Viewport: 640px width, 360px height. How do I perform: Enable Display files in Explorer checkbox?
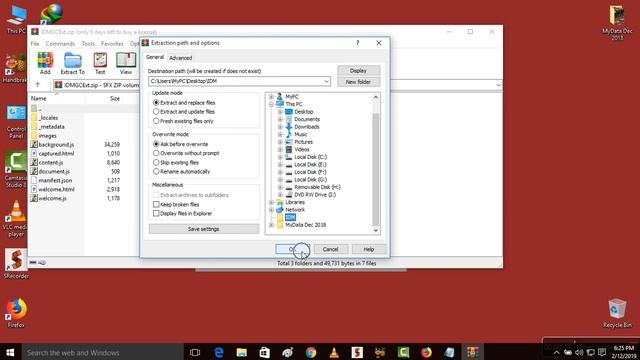pos(156,213)
